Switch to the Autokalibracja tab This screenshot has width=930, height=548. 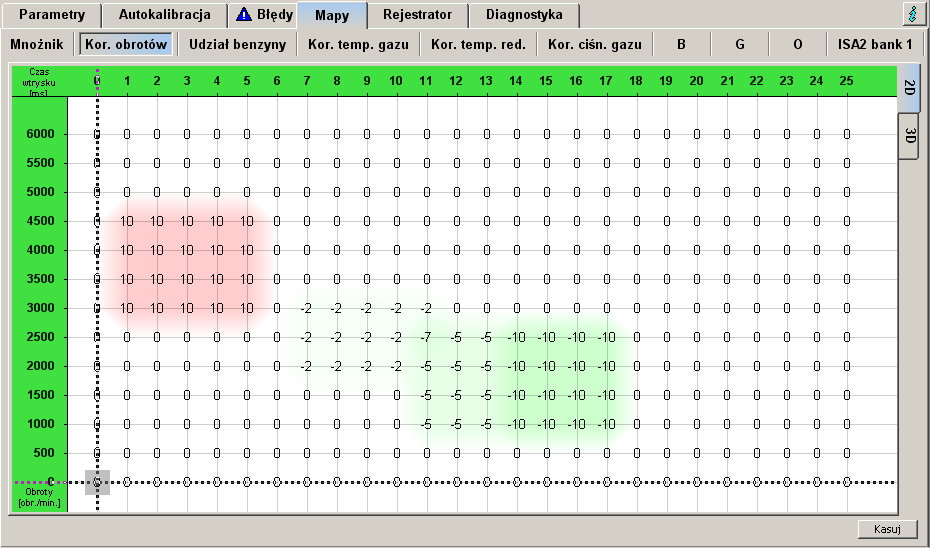tap(164, 15)
